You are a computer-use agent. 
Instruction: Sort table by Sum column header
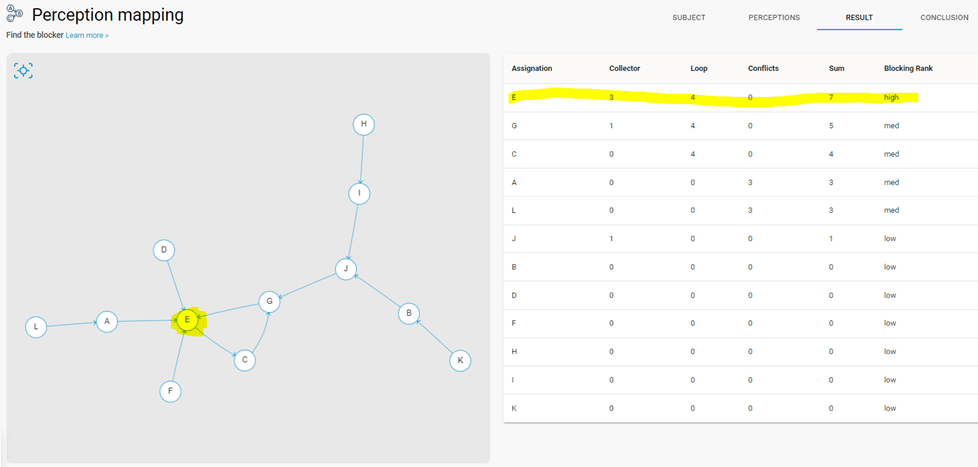pos(836,69)
